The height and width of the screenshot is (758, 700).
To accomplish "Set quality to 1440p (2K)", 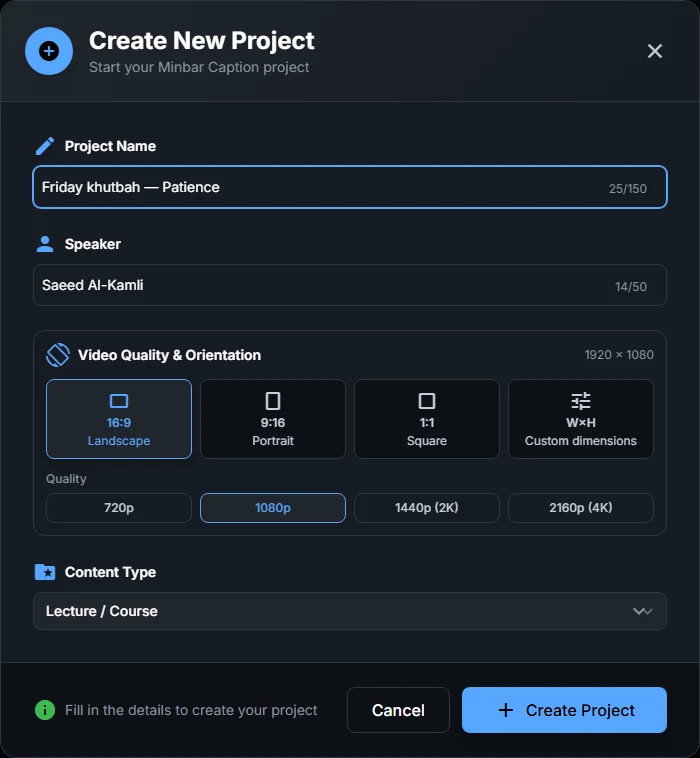I will [x=427, y=508].
